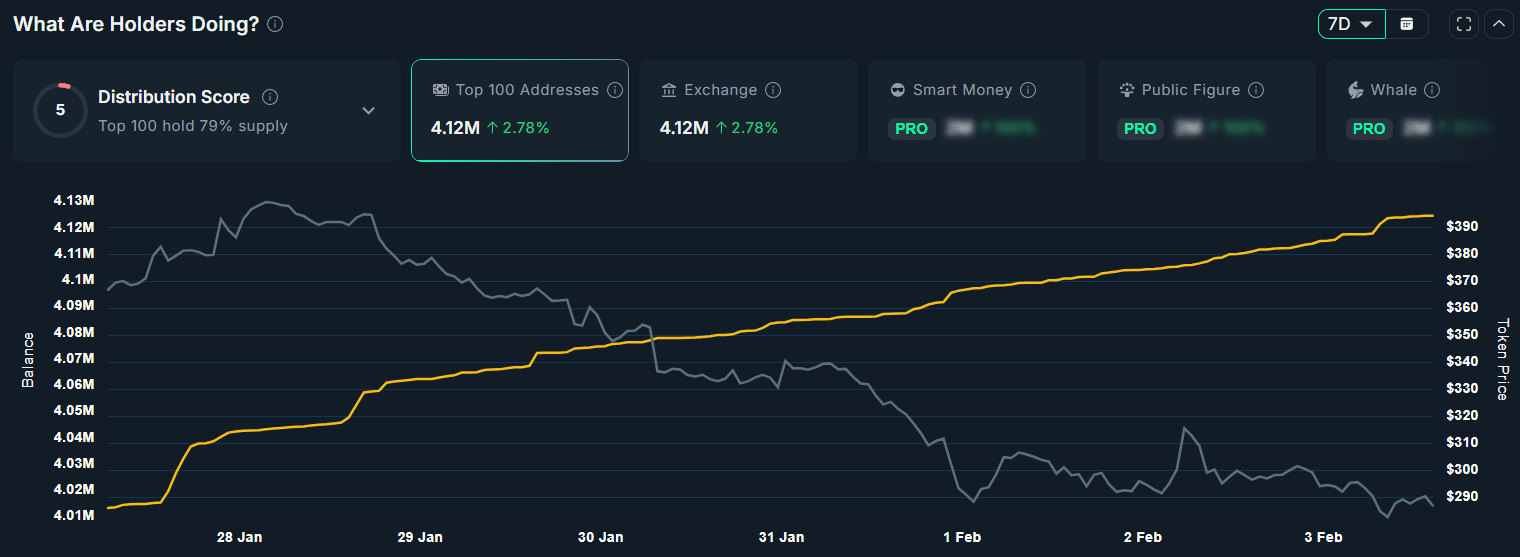This screenshot has height=557, width=1520.
Task: Select the Smart Money card
Action: (976, 110)
